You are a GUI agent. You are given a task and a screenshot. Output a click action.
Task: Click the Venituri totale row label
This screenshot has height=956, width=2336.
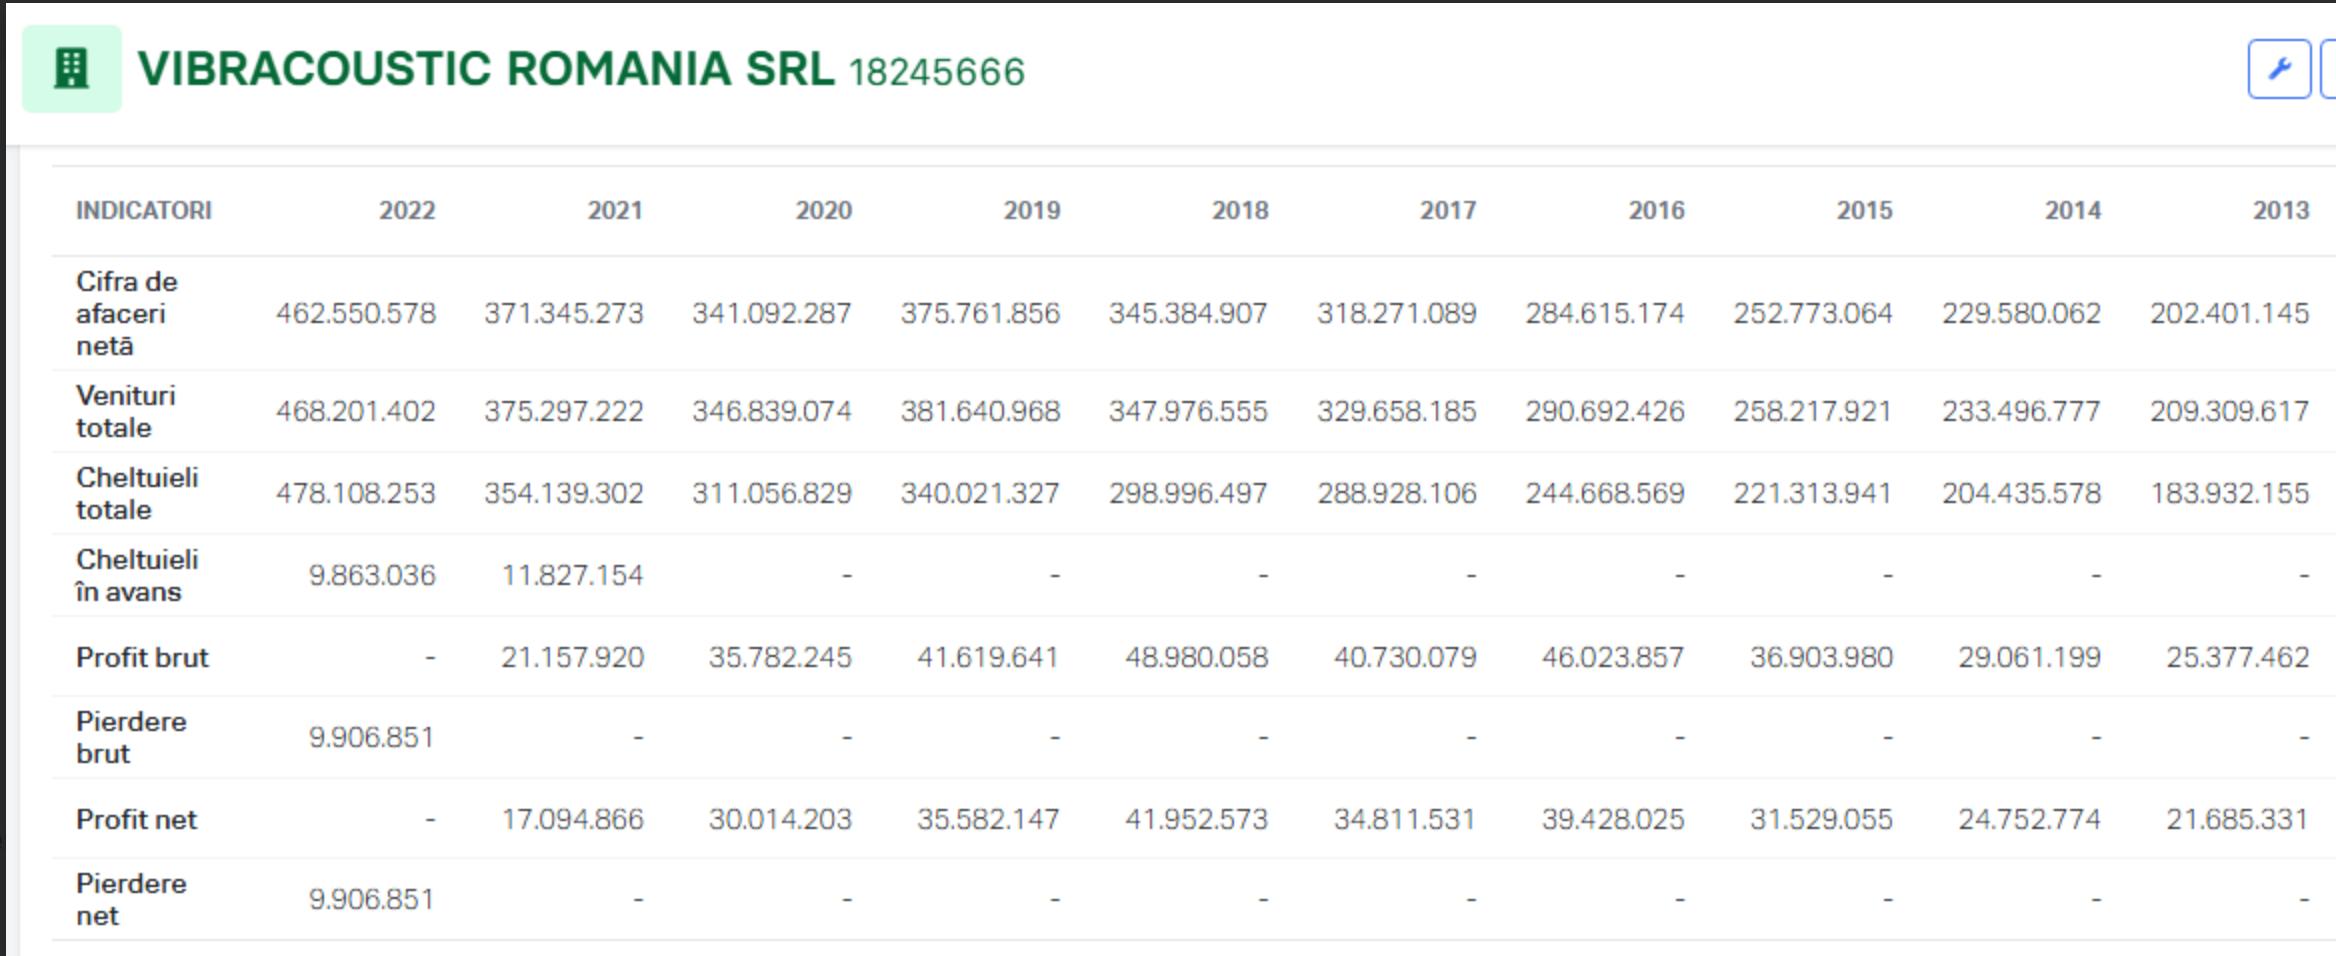[x=125, y=411]
